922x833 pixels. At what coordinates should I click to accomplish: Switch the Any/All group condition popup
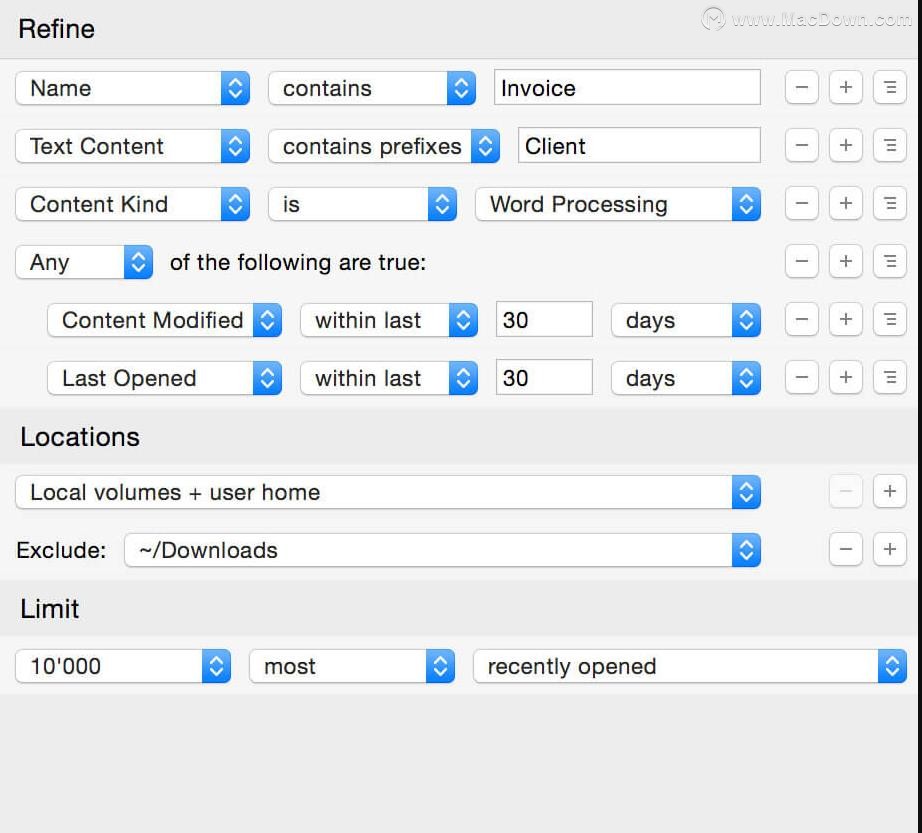pyautogui.click(x=84, y=262)
